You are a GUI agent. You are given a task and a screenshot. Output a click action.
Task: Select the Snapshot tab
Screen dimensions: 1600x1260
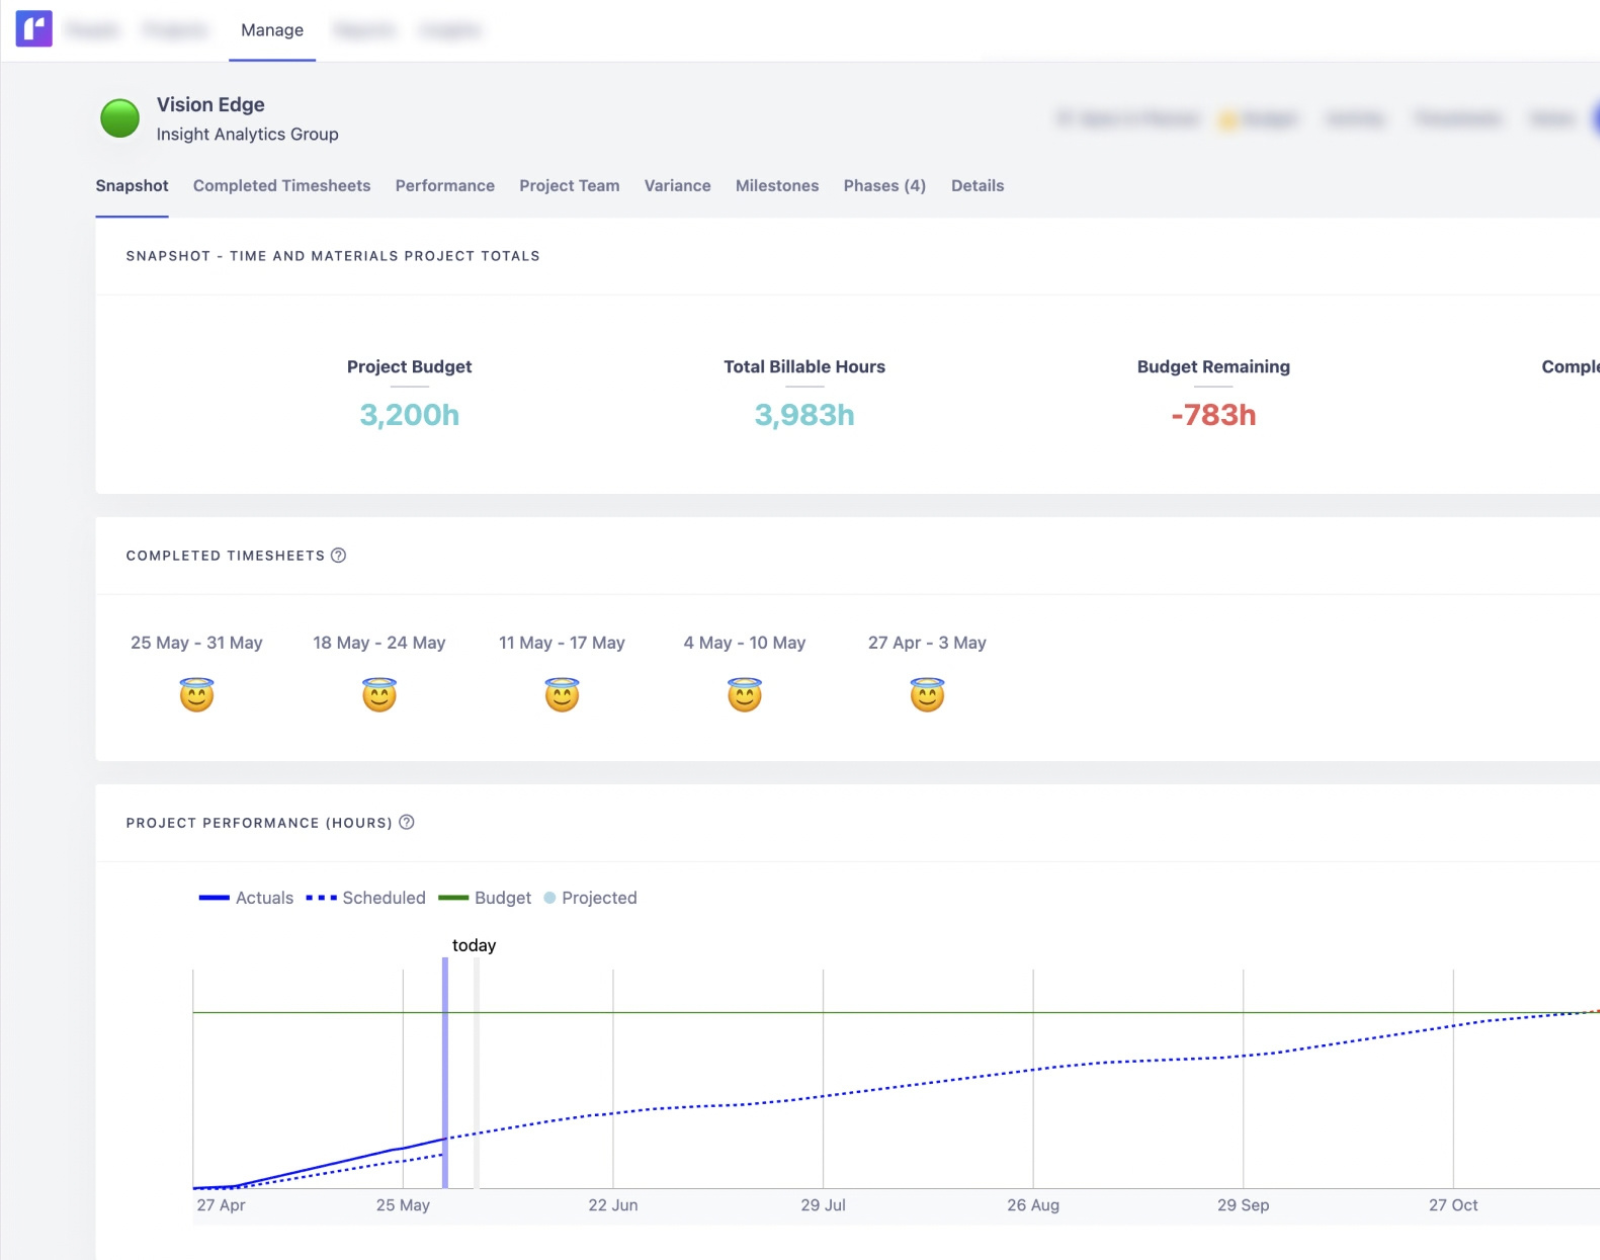tap(132, 186)
